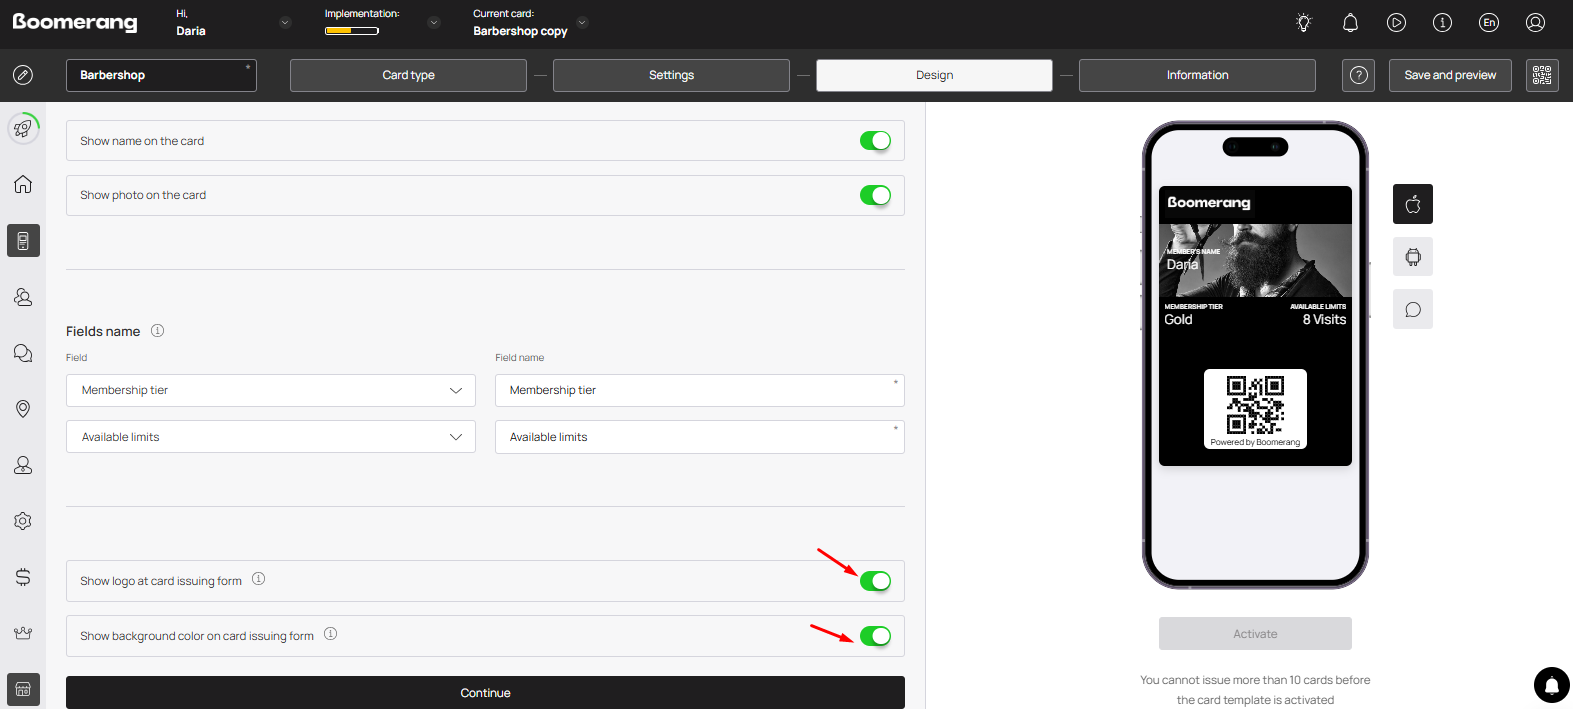Expand the Membership tier field dropdown

[271, 390]
